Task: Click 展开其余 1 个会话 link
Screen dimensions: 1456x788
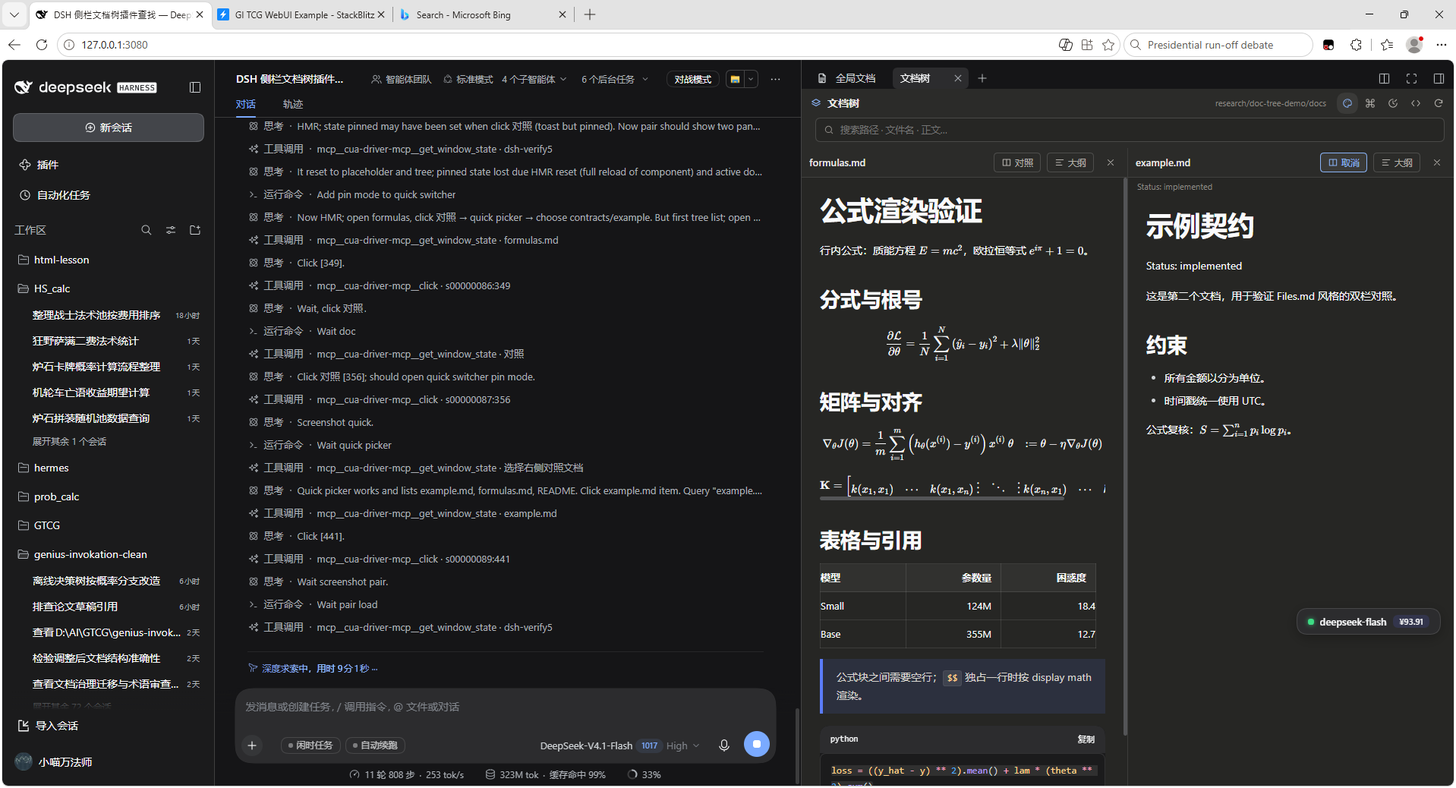Action: 69,441
